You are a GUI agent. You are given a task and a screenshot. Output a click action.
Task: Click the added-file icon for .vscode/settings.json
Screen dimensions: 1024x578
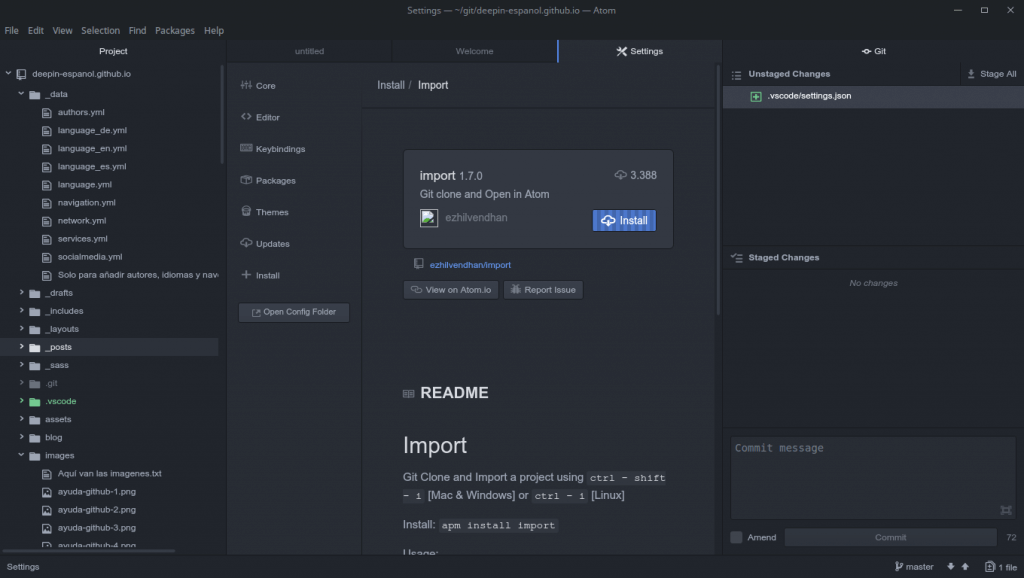pyautogui.click(x=756, y=96)
